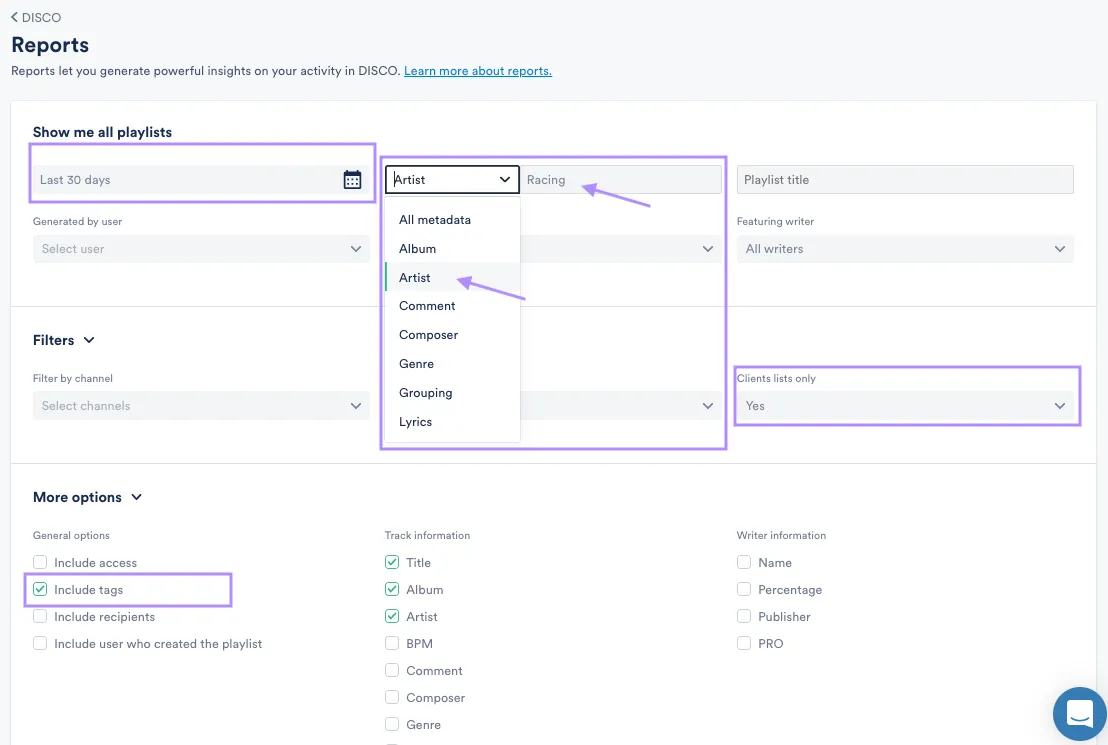Click the calendar icon in date field
Screen dimensions: 1108x745
click(352, 180)
